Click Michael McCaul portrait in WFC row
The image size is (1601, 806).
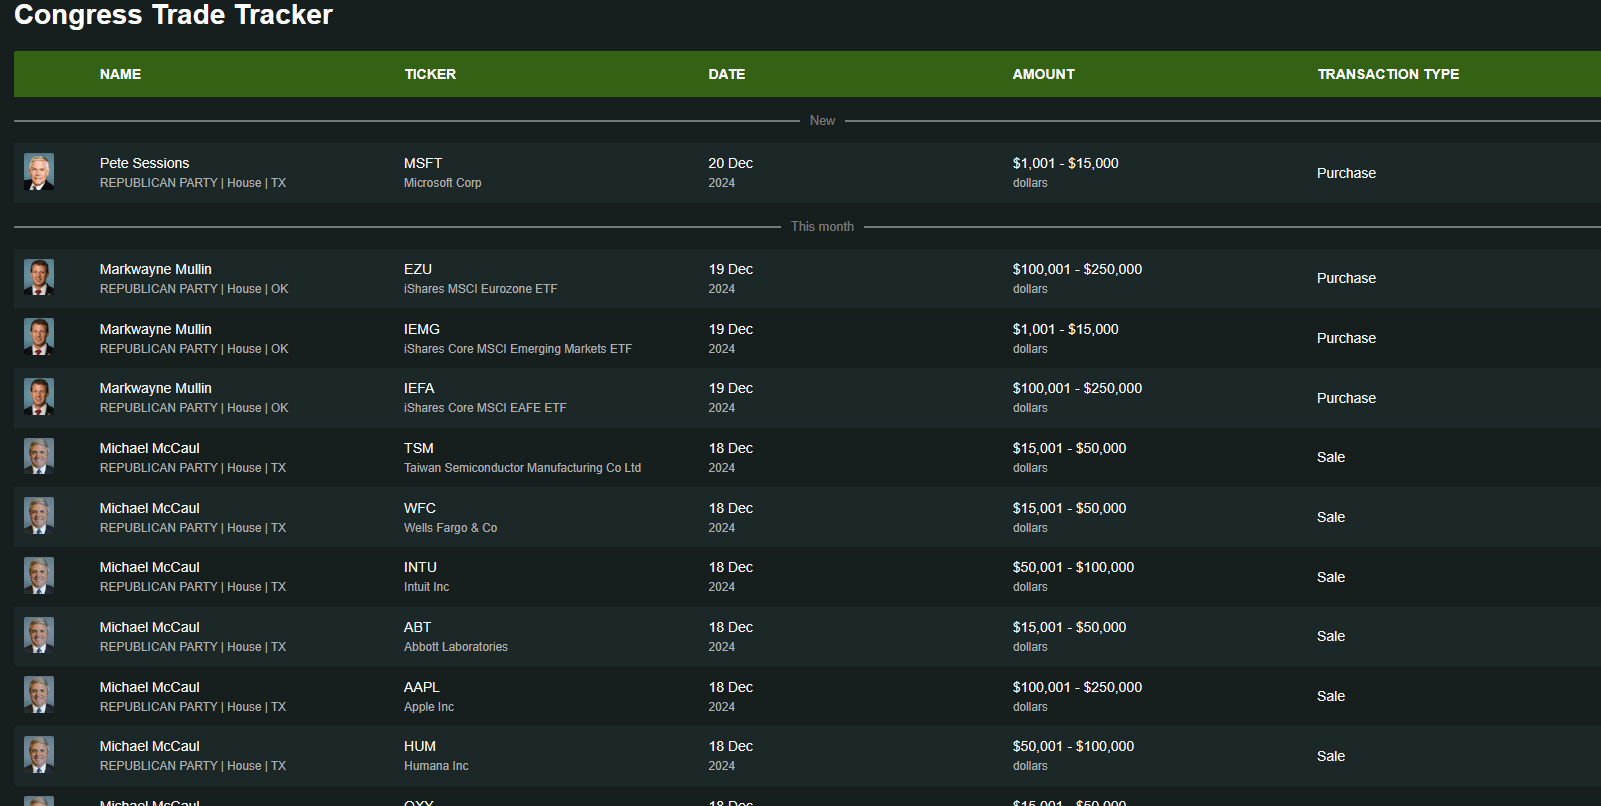click(x=39, y=517)
